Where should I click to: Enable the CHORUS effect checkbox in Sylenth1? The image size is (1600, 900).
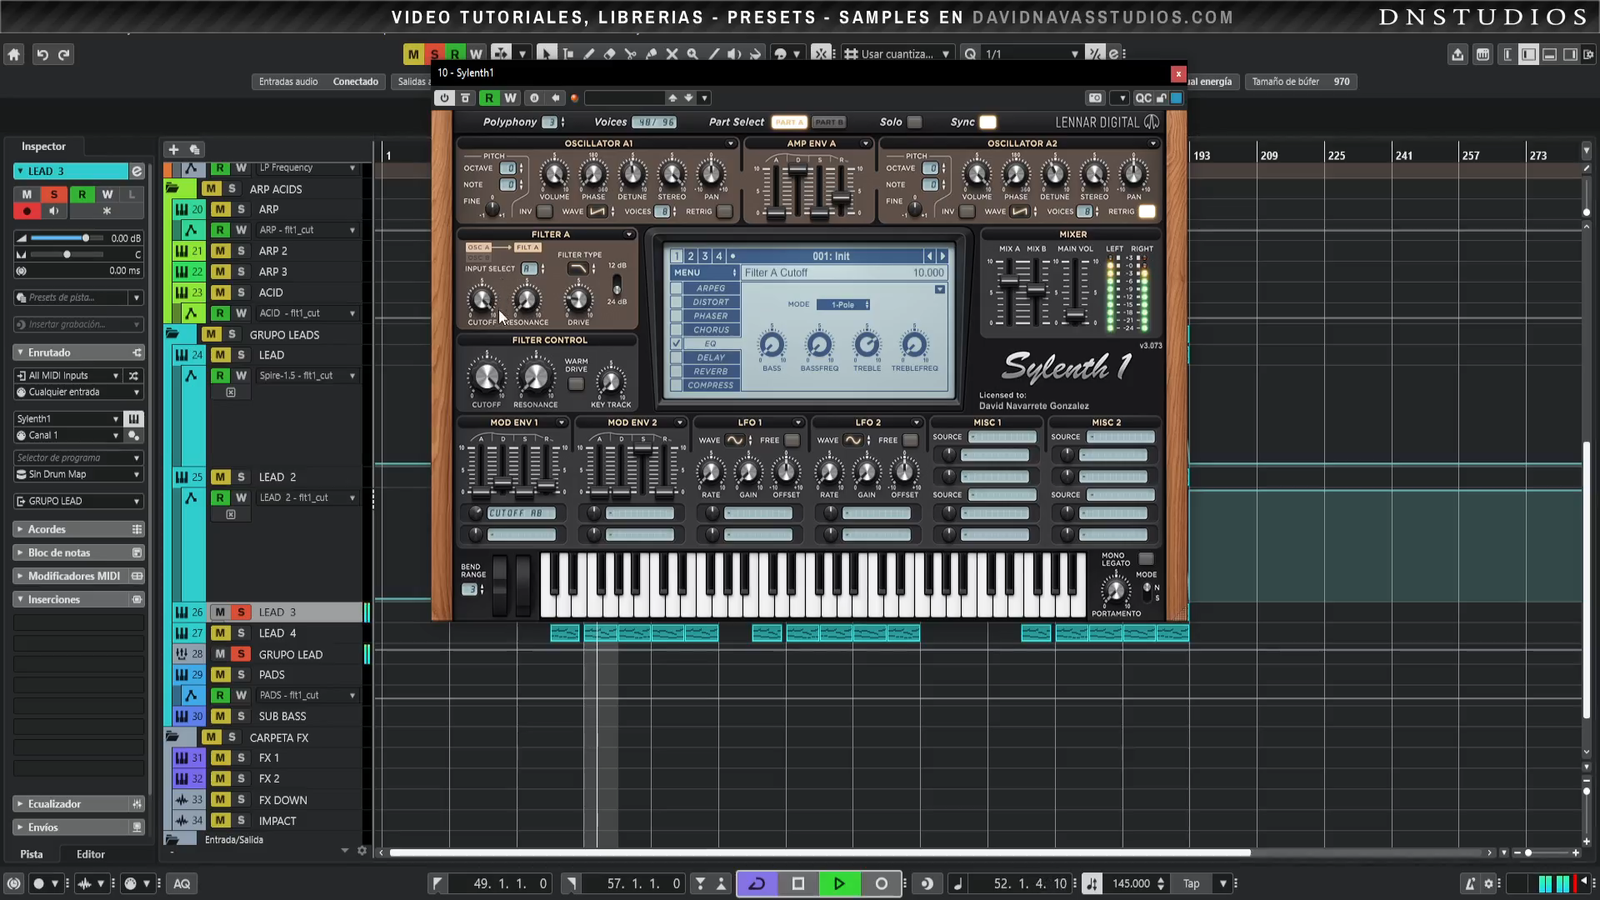tap(677, 329)
